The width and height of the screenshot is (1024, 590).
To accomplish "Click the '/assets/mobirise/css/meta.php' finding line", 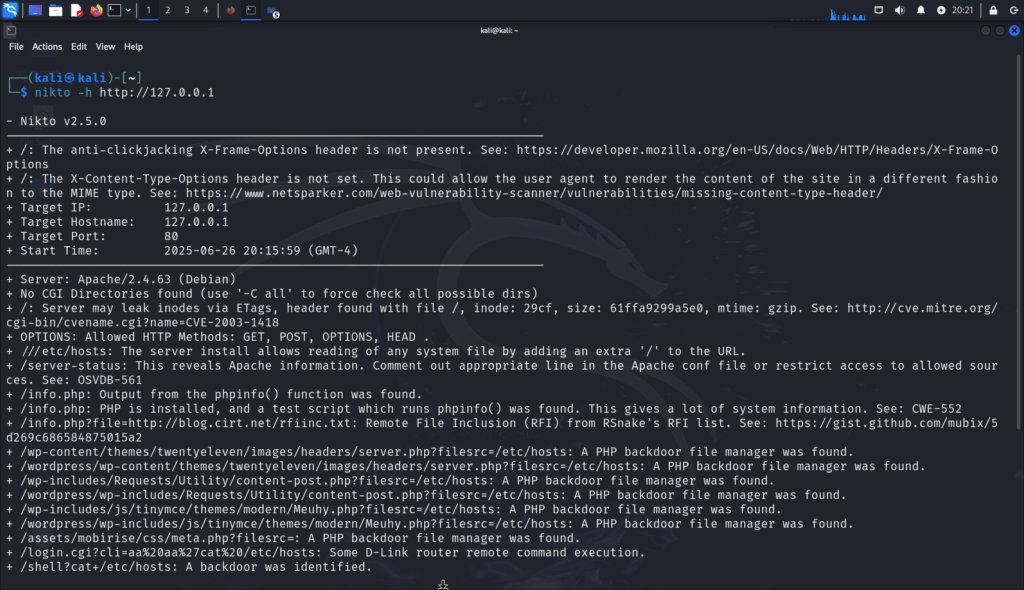I will [x=293, y=538].
